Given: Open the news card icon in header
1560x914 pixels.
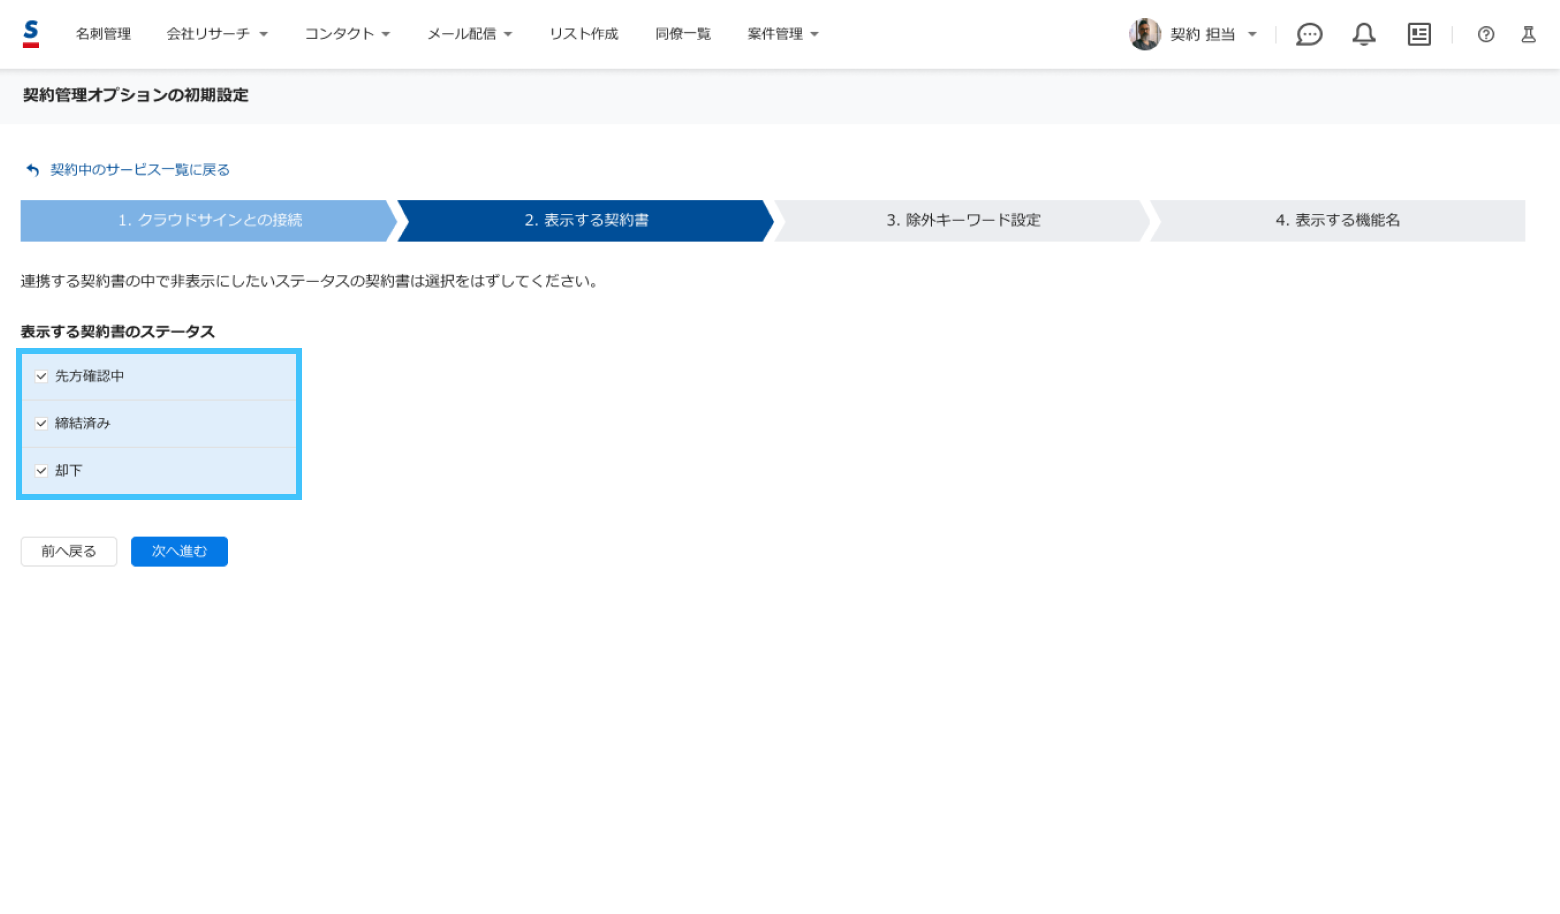Looking at the screenshot, I should coord(1419,34).
